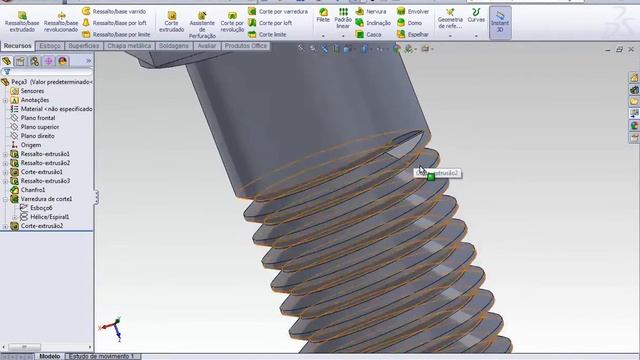Choose Ressalto/base por limite
Image resolution: width=640 pixels, height=360 pixels.
(x=116, y=34)
